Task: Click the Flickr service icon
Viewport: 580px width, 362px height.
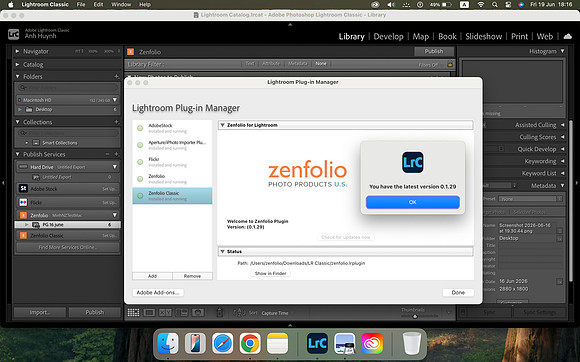Action: [23, 202]
